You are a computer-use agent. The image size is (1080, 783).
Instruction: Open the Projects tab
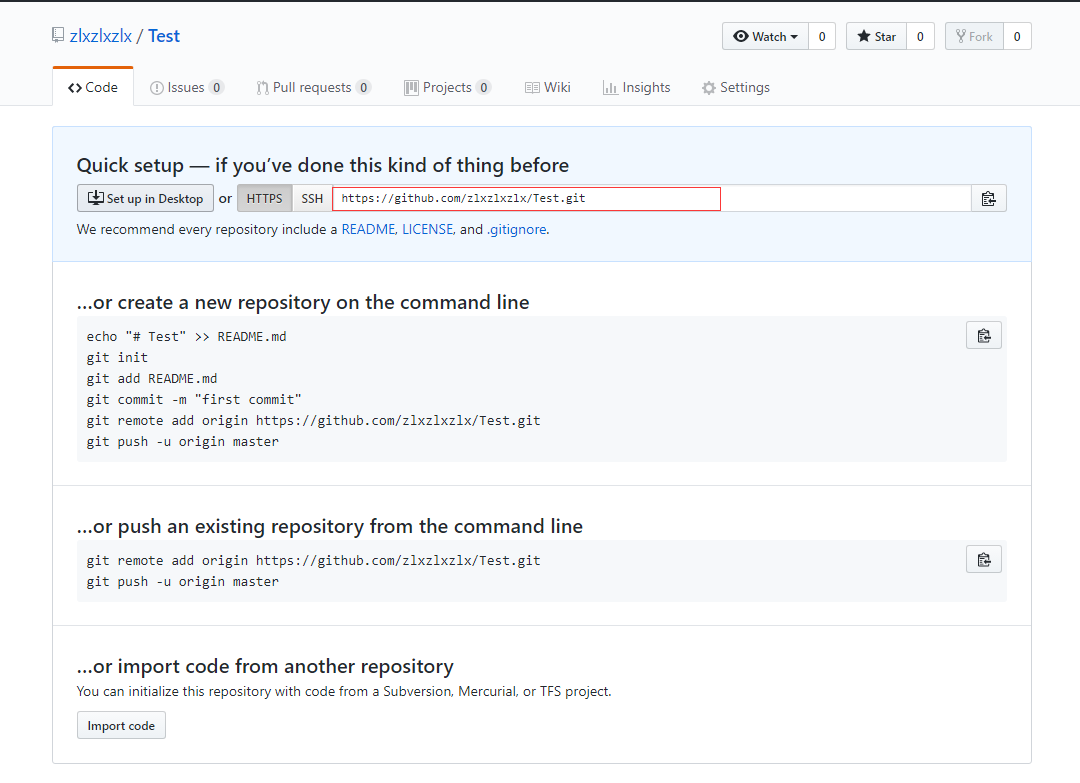[x=447, y=87]
